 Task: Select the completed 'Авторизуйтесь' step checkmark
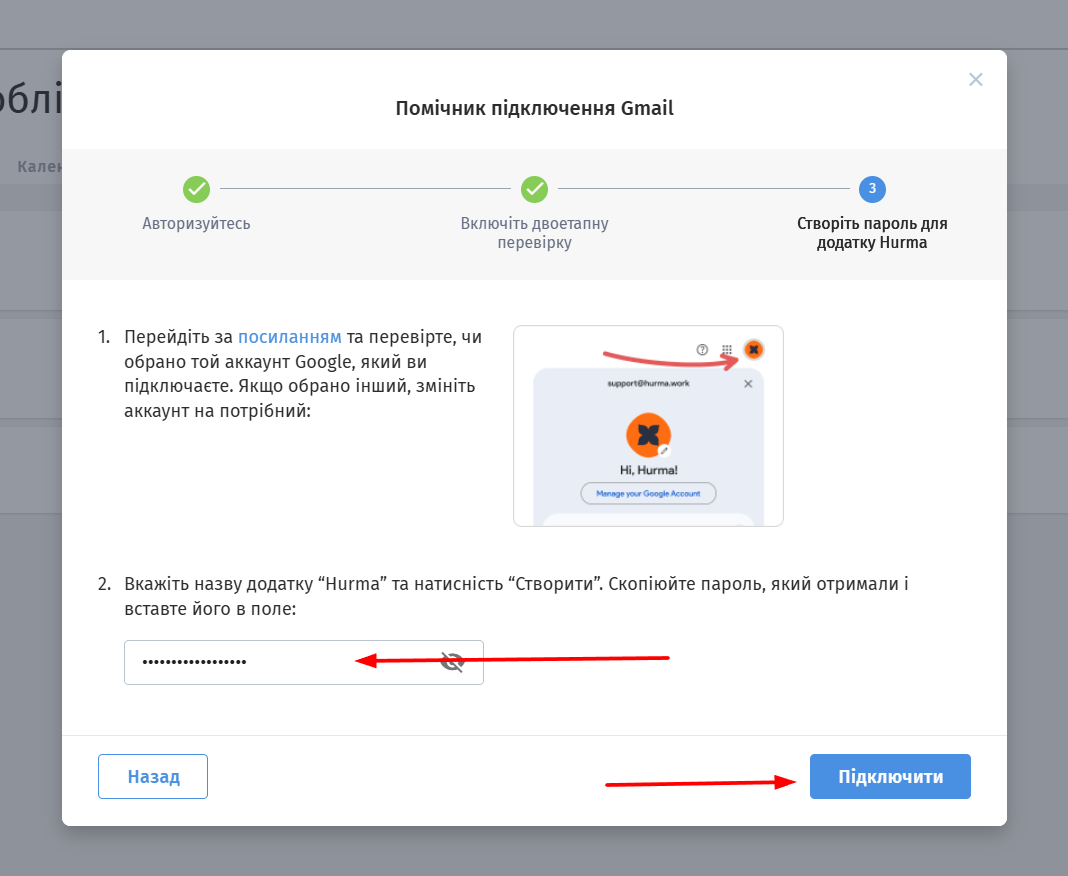coord(196,189)
